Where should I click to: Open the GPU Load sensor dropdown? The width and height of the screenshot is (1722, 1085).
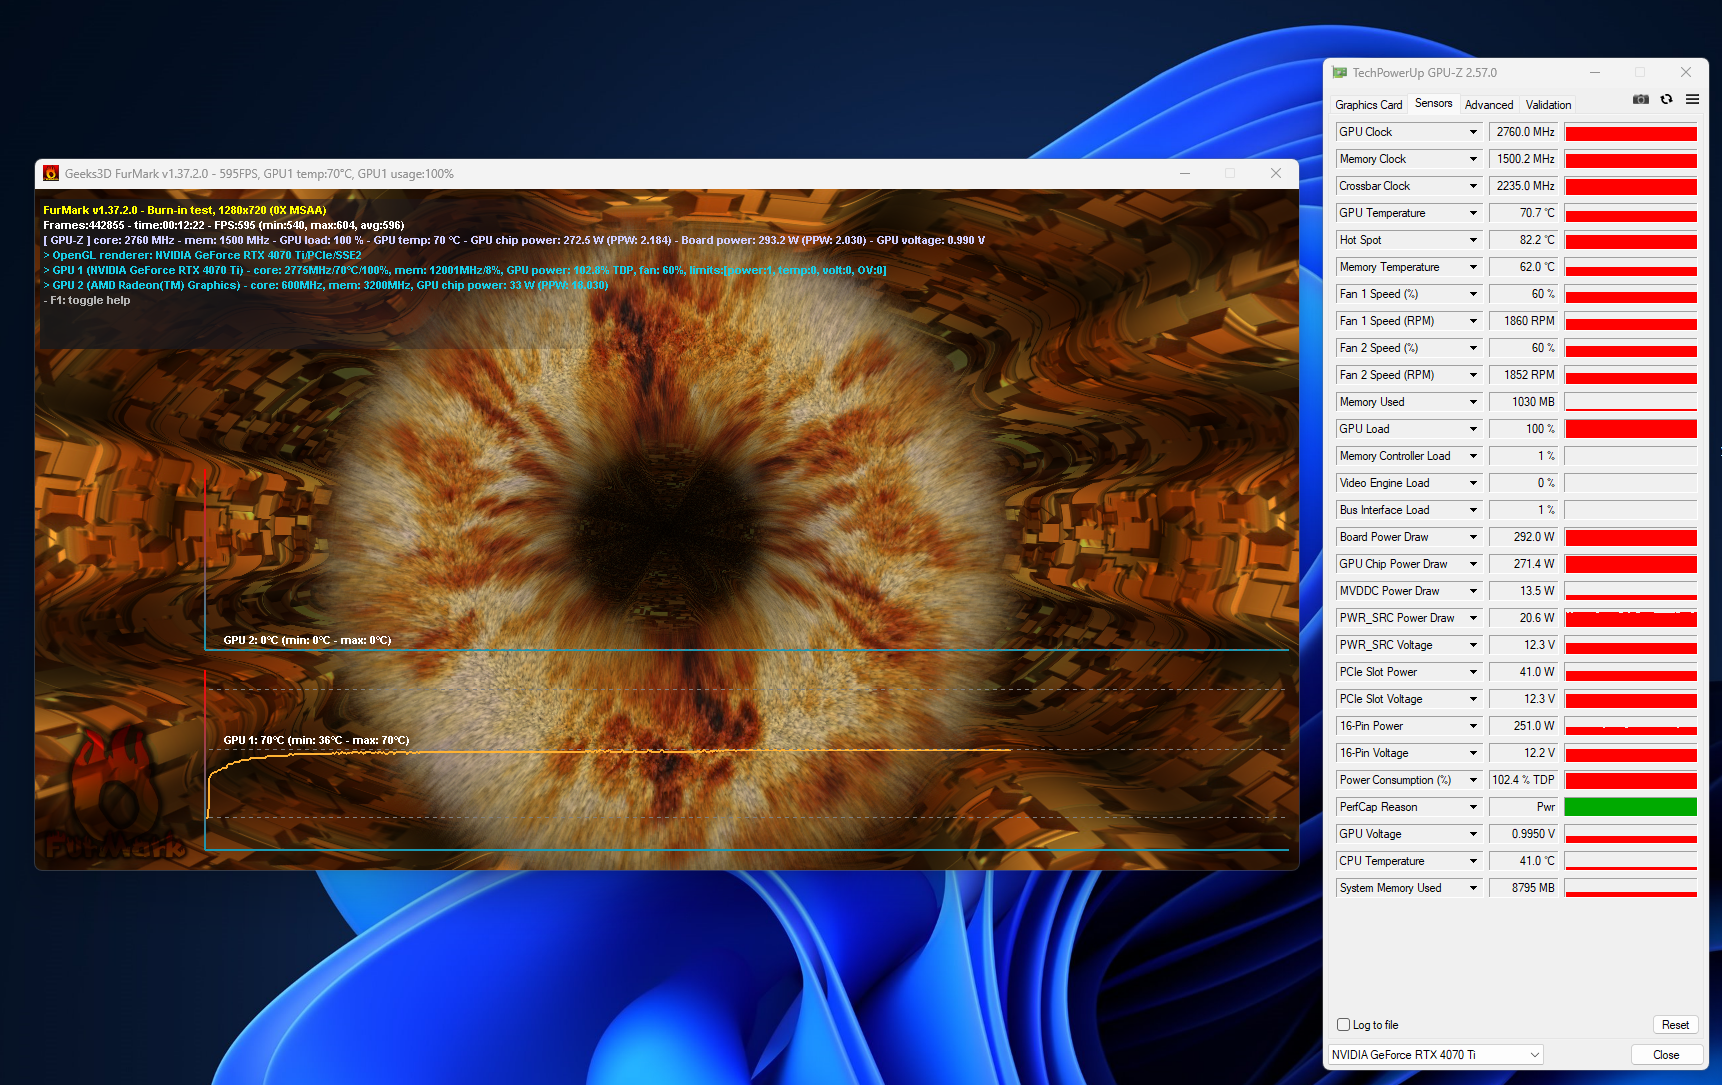(1473, 429)
